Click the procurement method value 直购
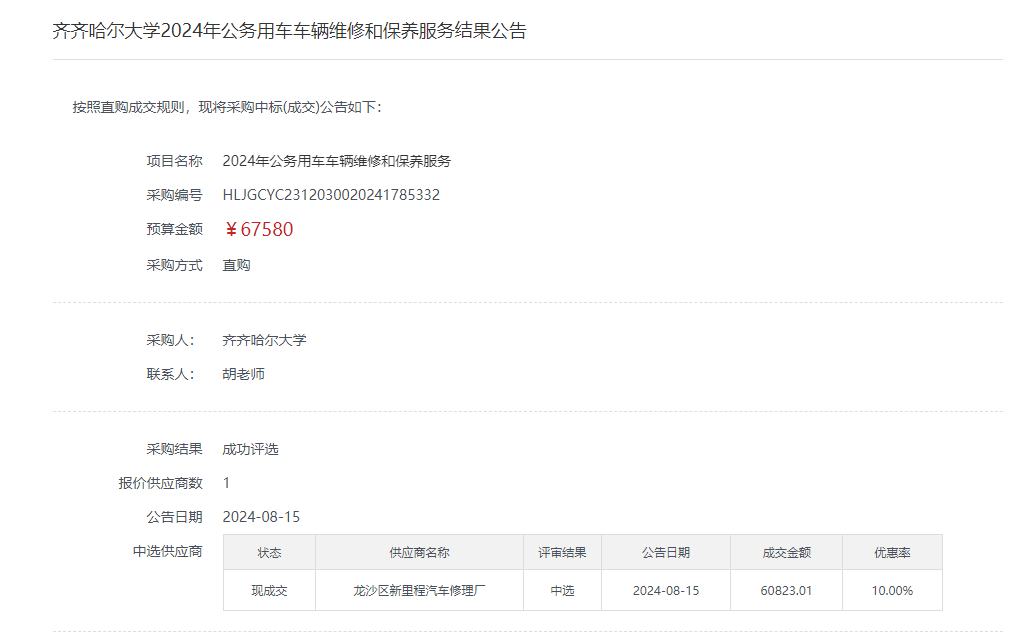The height and width of the screenshot is (635, 1015). tap(236, 265)
